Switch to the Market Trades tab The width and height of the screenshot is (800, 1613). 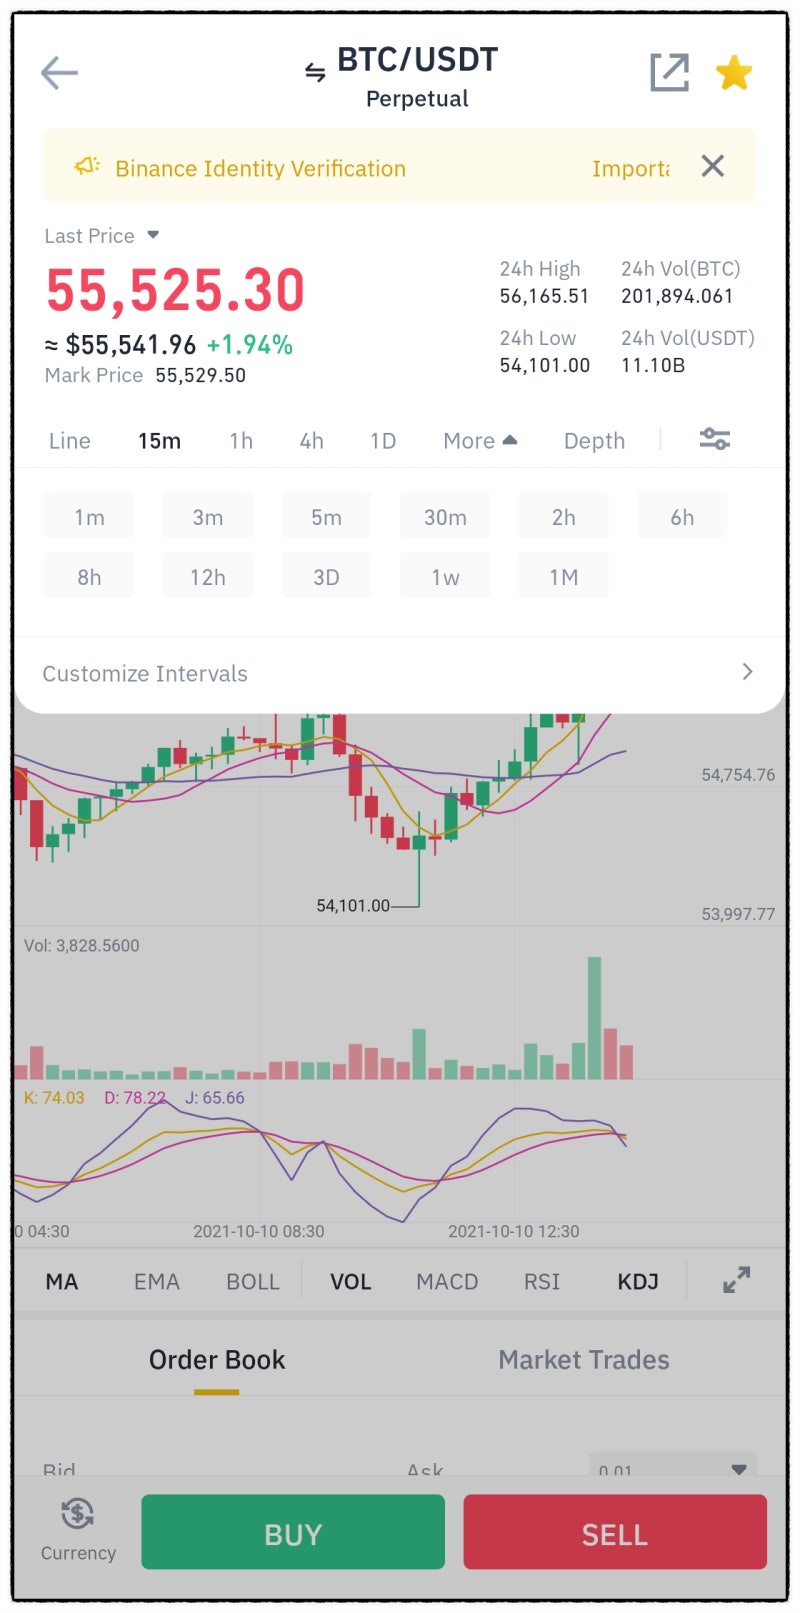pyautogui.click(x=584, y=1360)
